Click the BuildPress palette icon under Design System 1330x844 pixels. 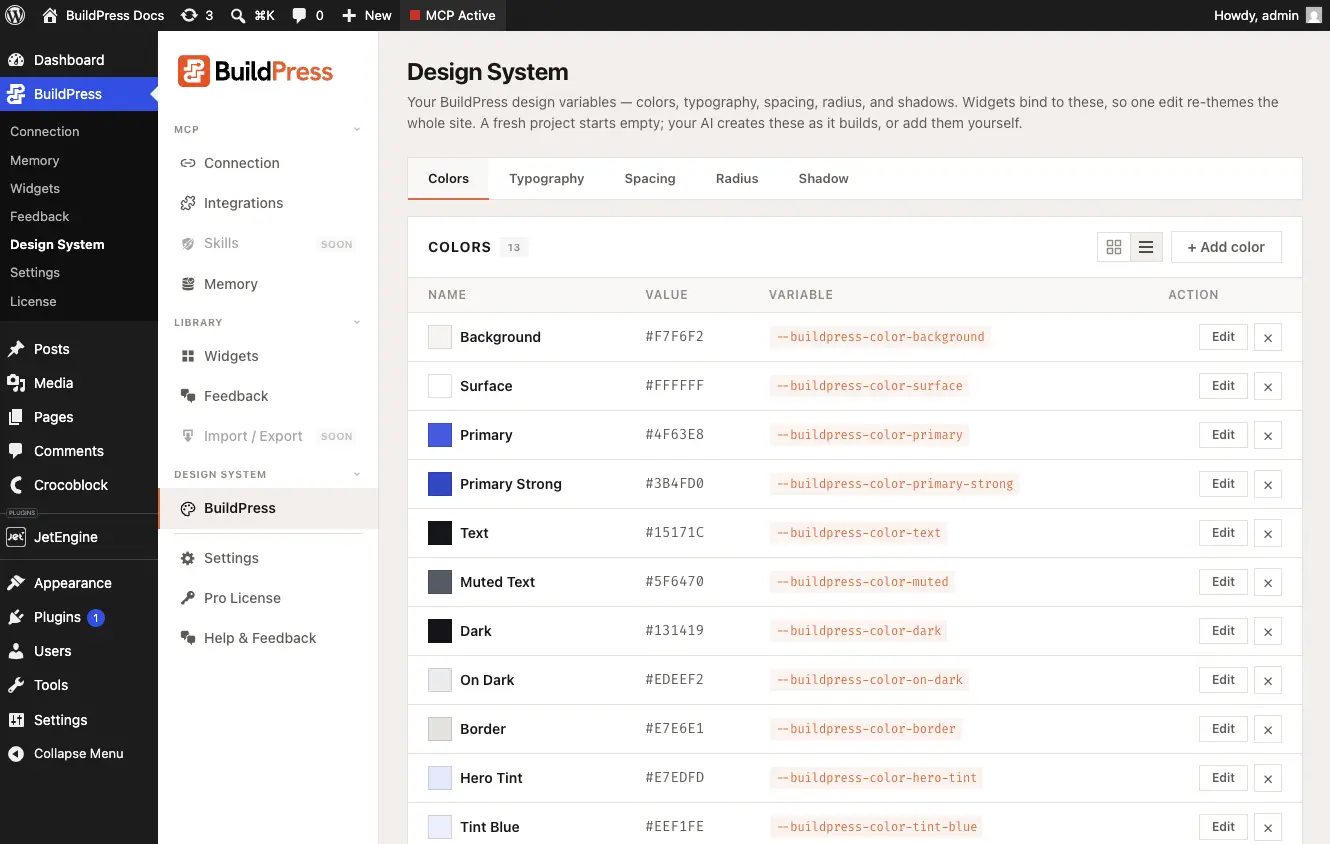[187, 508]
